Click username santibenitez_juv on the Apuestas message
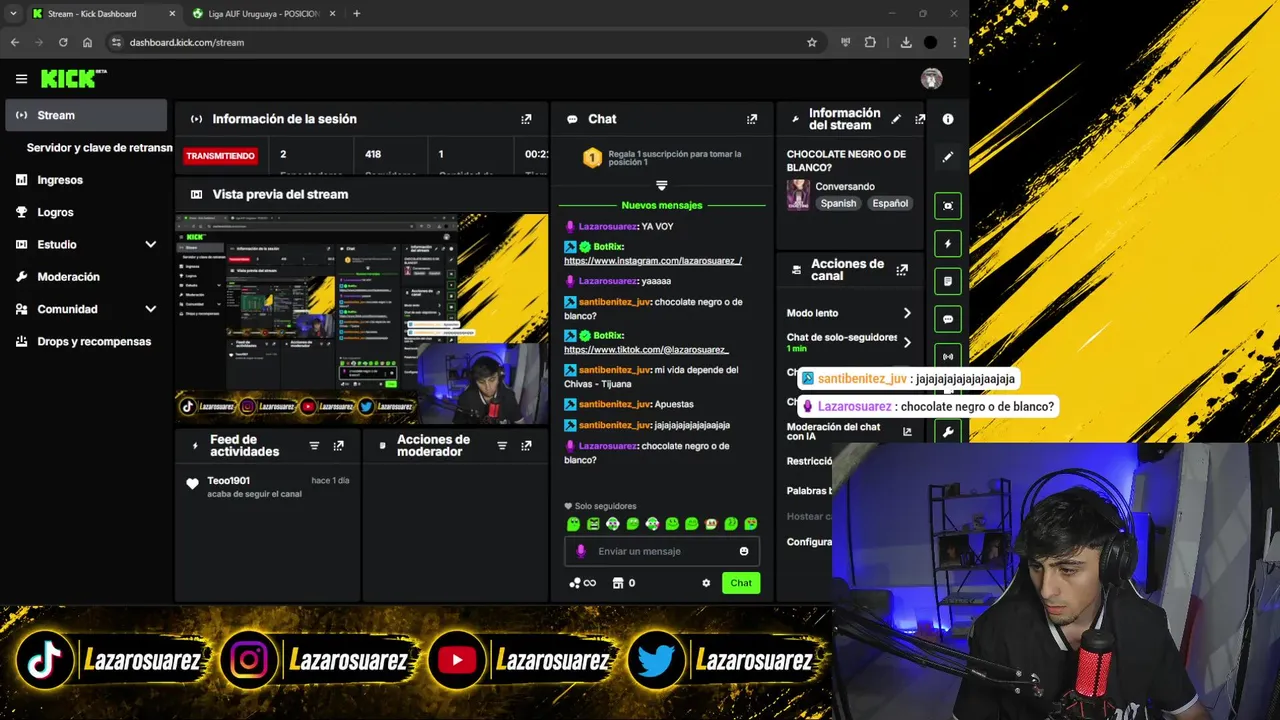This screenshot has height=720, width=1280. point(615,404)
